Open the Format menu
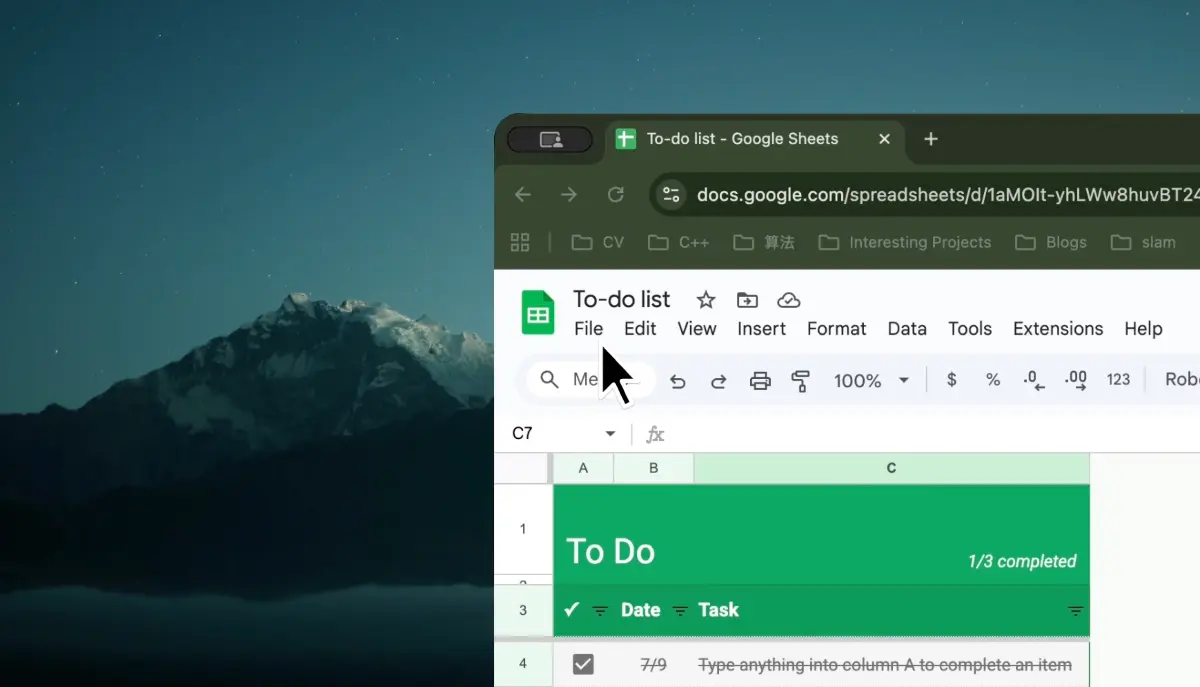 (x=837, y=328)
